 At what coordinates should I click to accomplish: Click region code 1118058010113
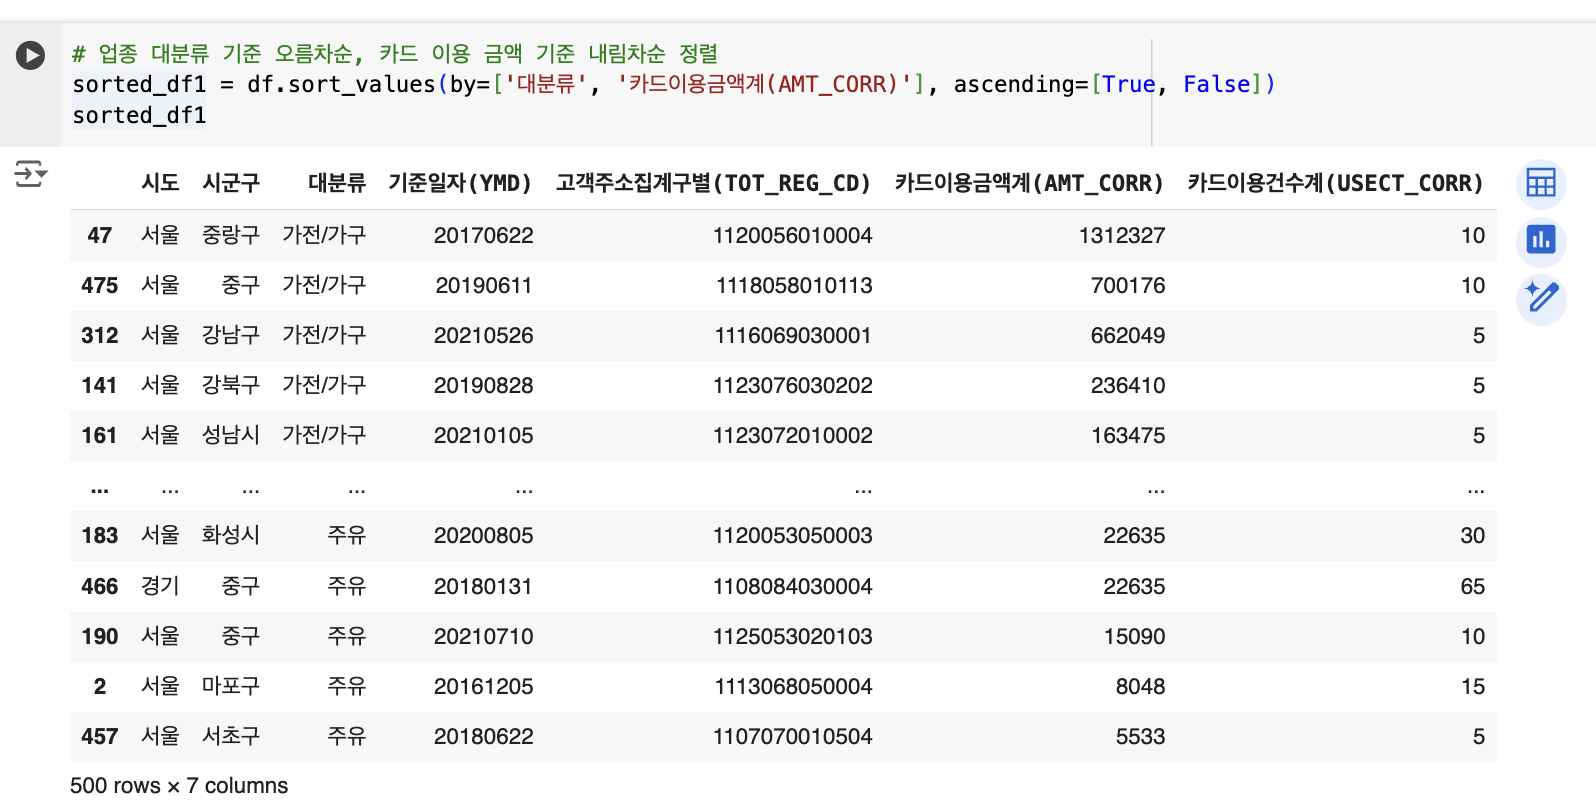pyautogui.click(x=794, y=286)
